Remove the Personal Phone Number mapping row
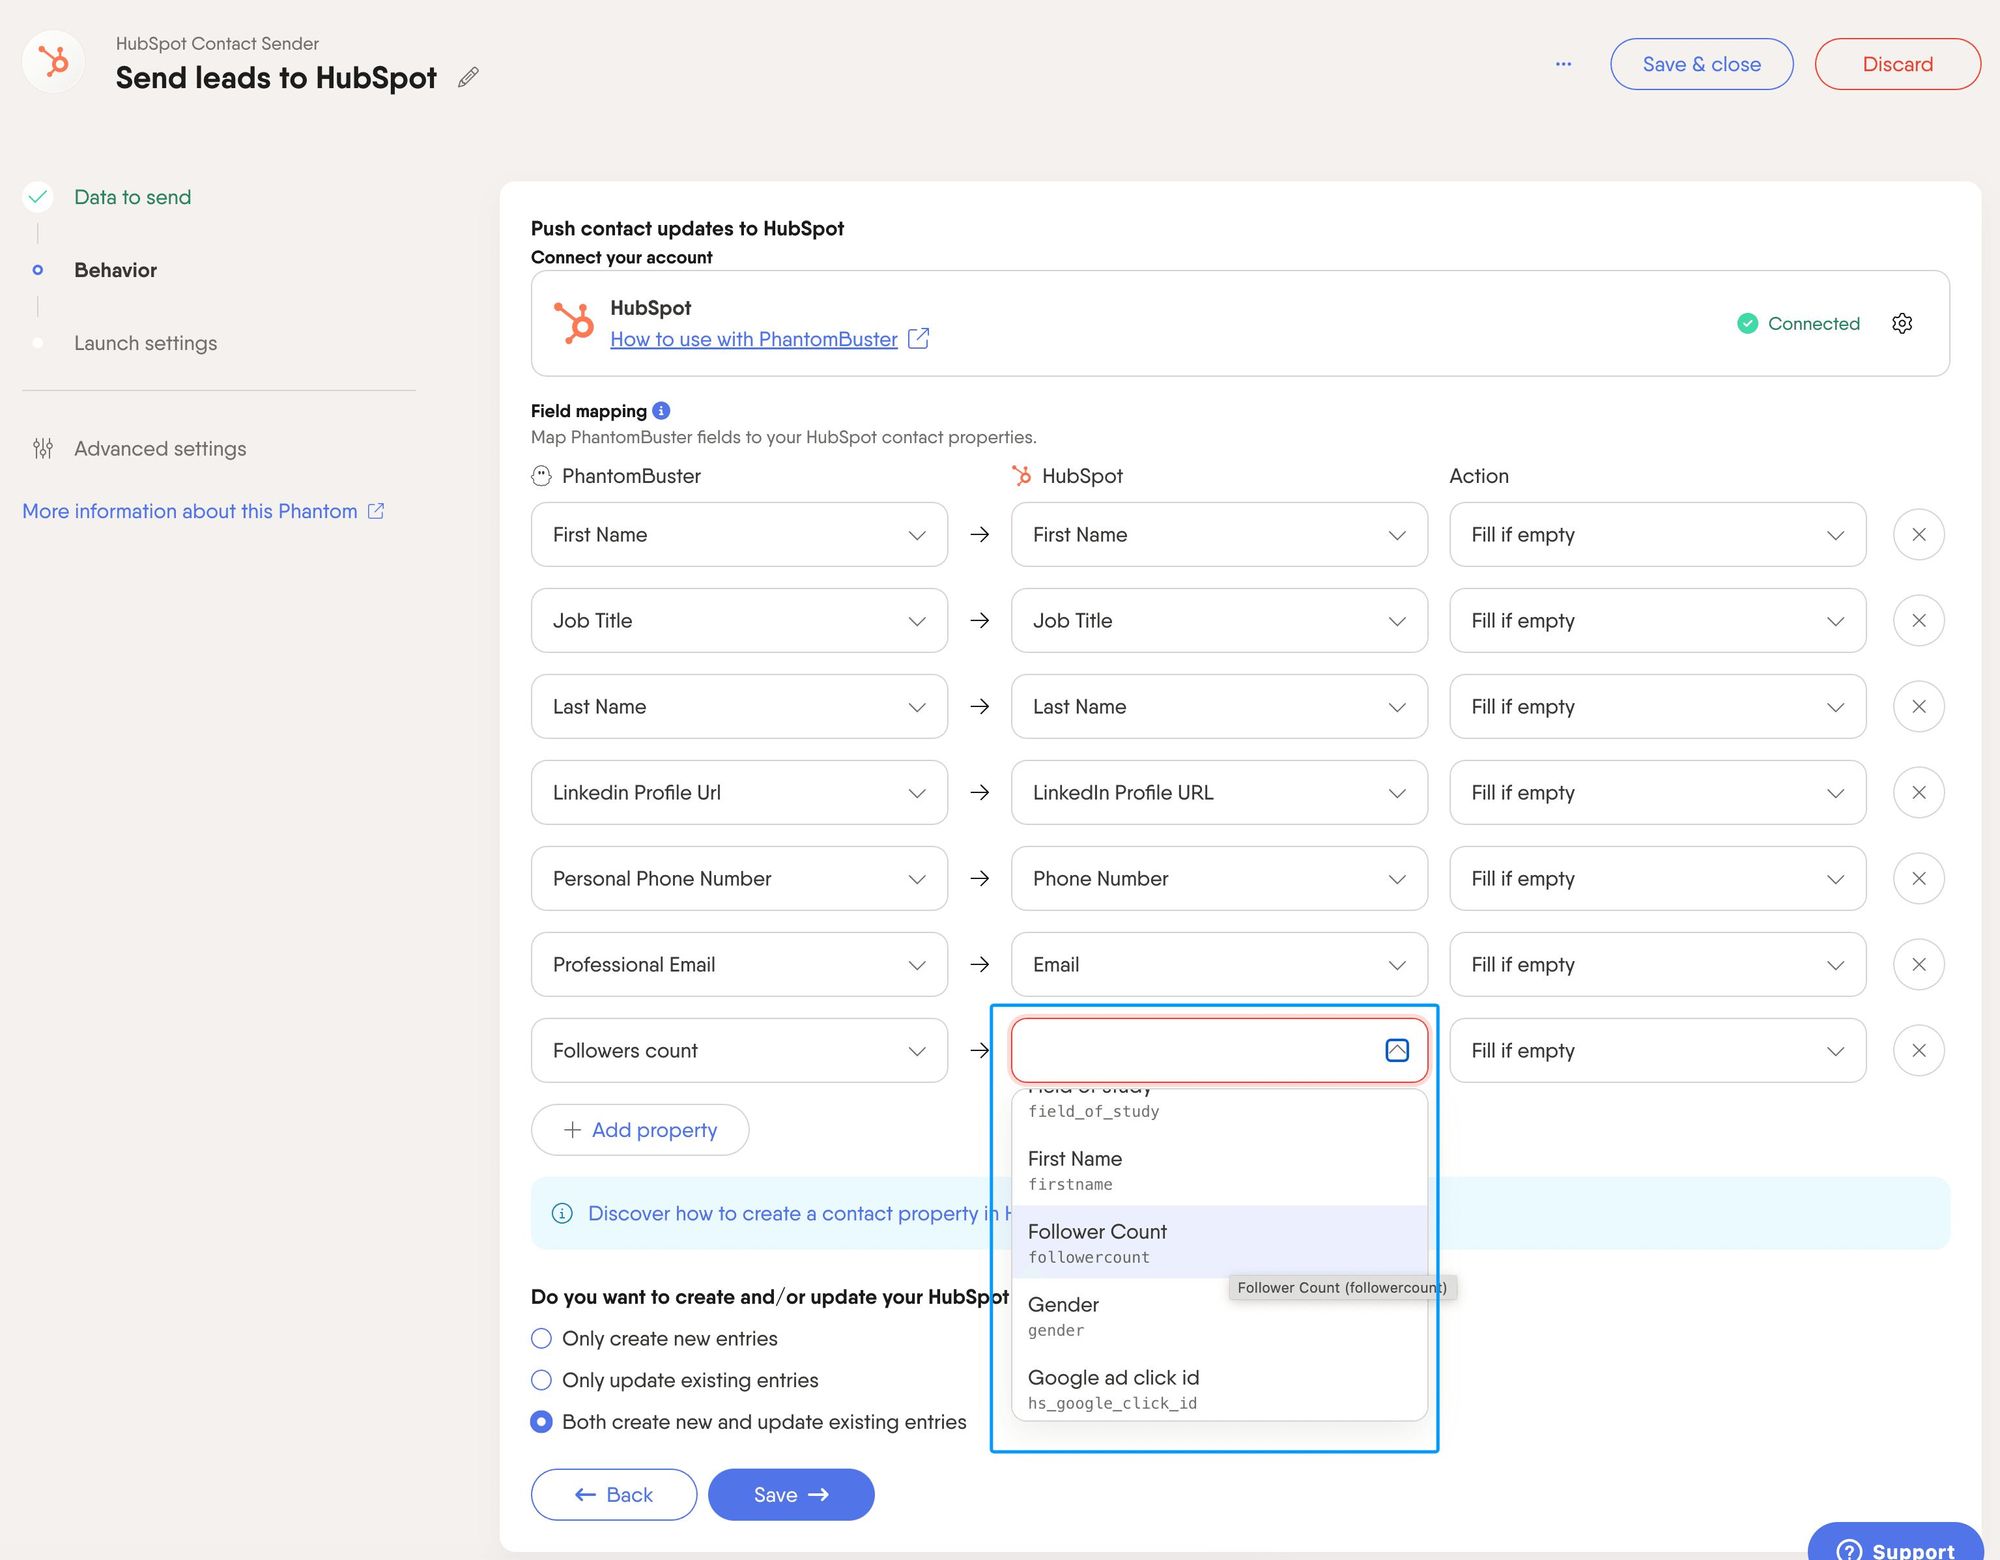Screen dimensions: 2000x1560 tap(1918, 879)
